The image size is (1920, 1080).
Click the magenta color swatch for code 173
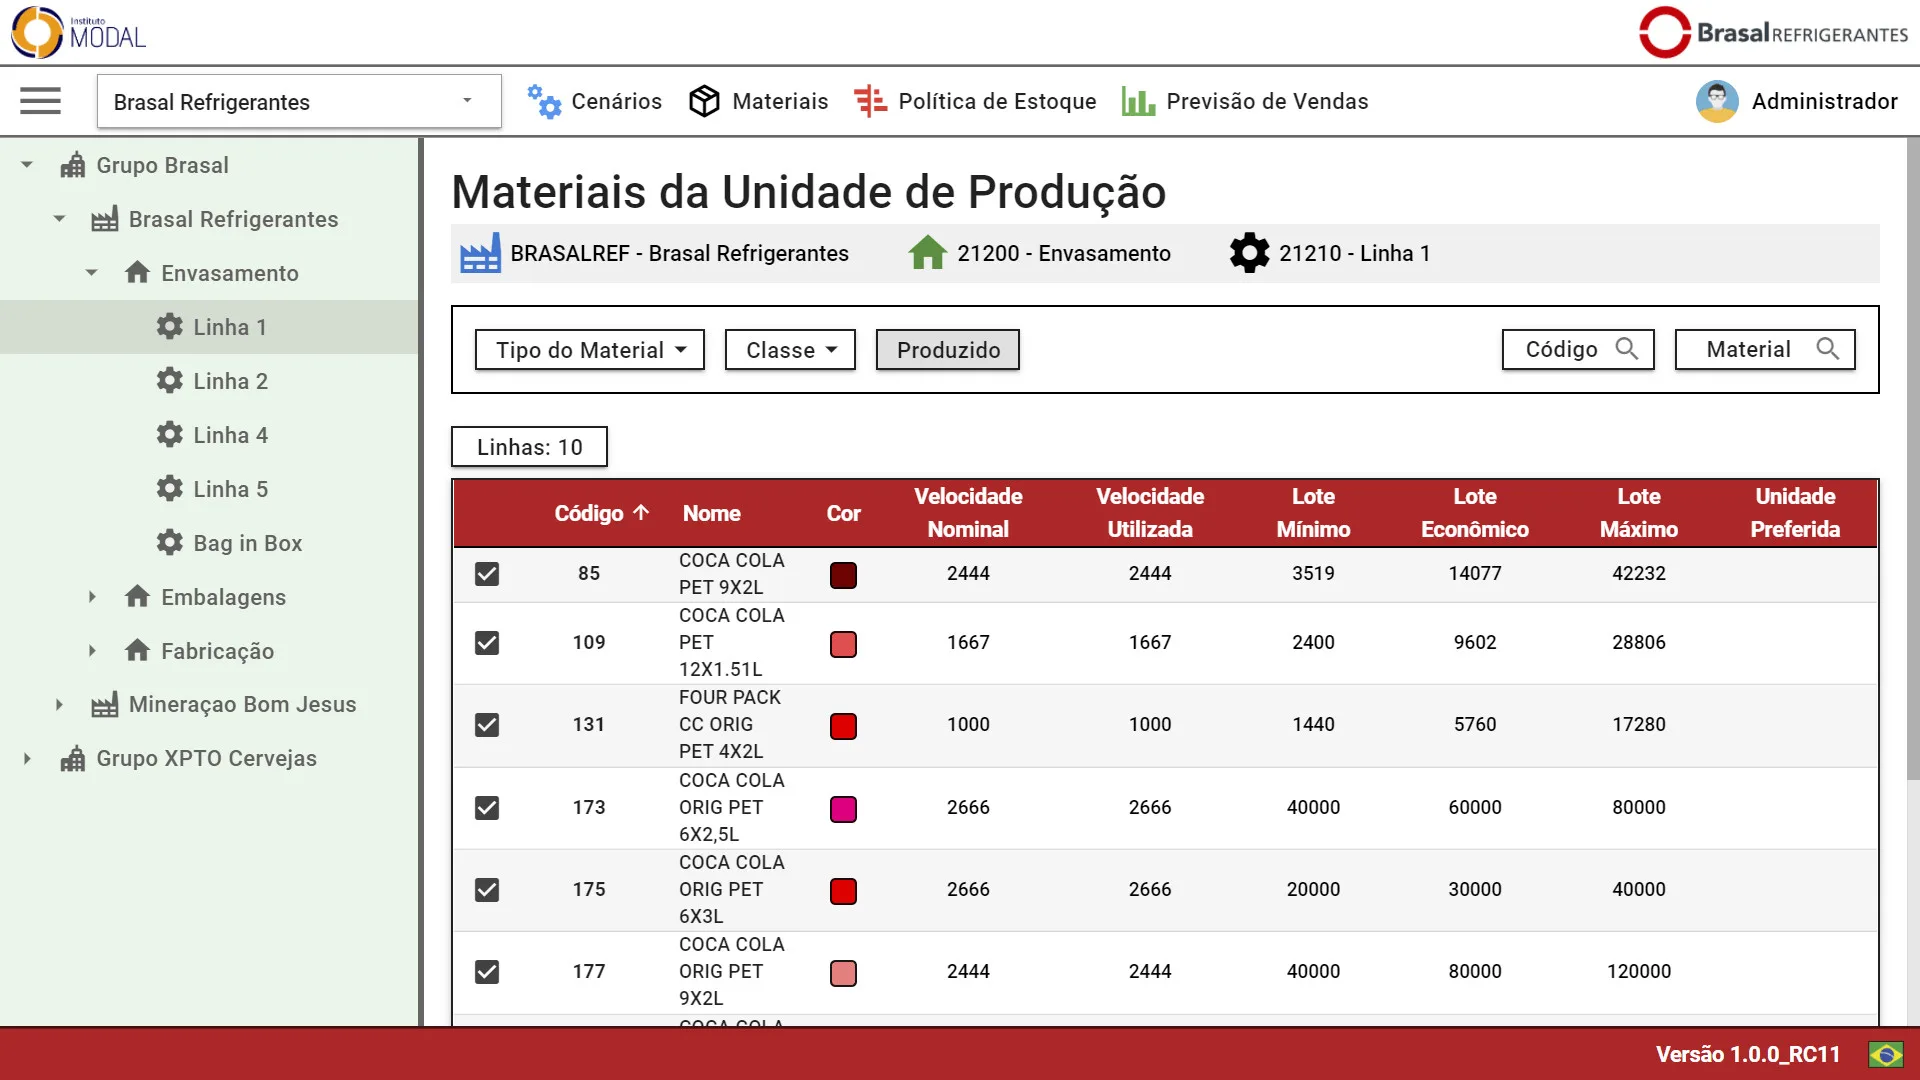coord(843,808)
